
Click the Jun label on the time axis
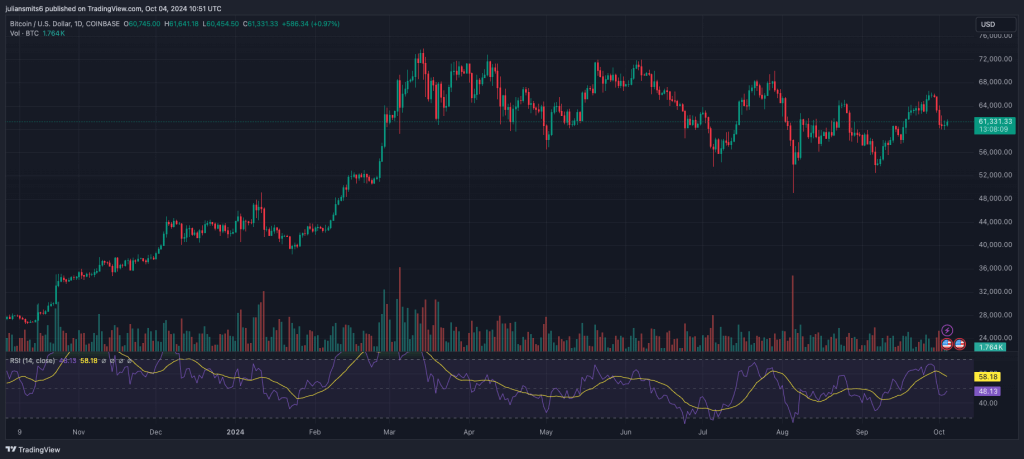[x=626, y=432]
